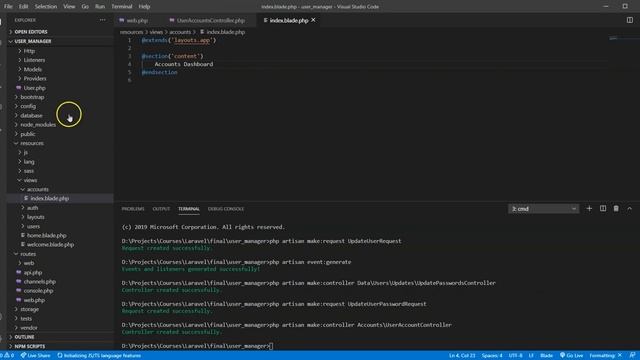Click the notifications bell in status bar
640x360 pixels.
[632, 356]
